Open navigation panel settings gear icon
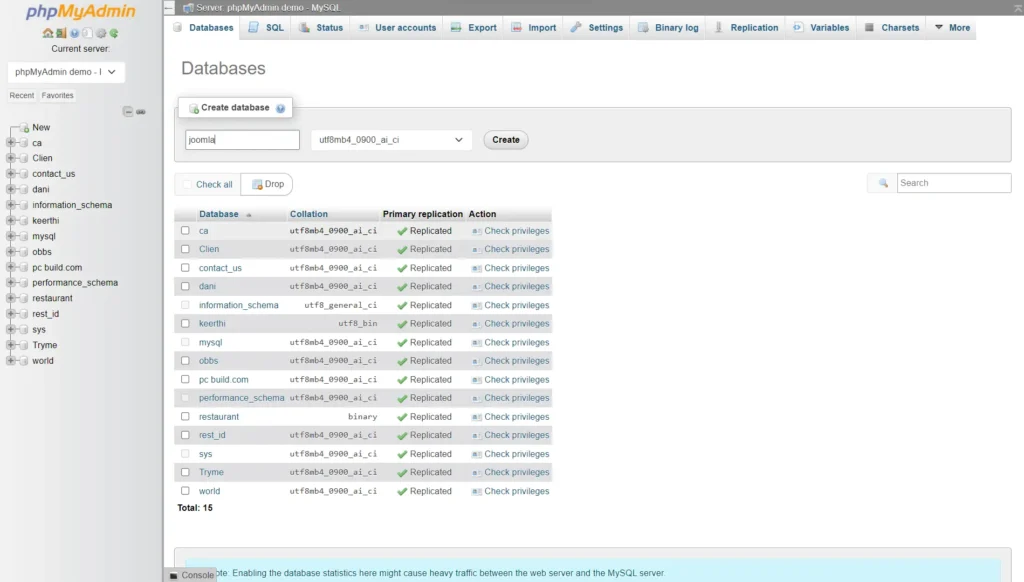This screenshot has width=1024, height=582. 101,33
